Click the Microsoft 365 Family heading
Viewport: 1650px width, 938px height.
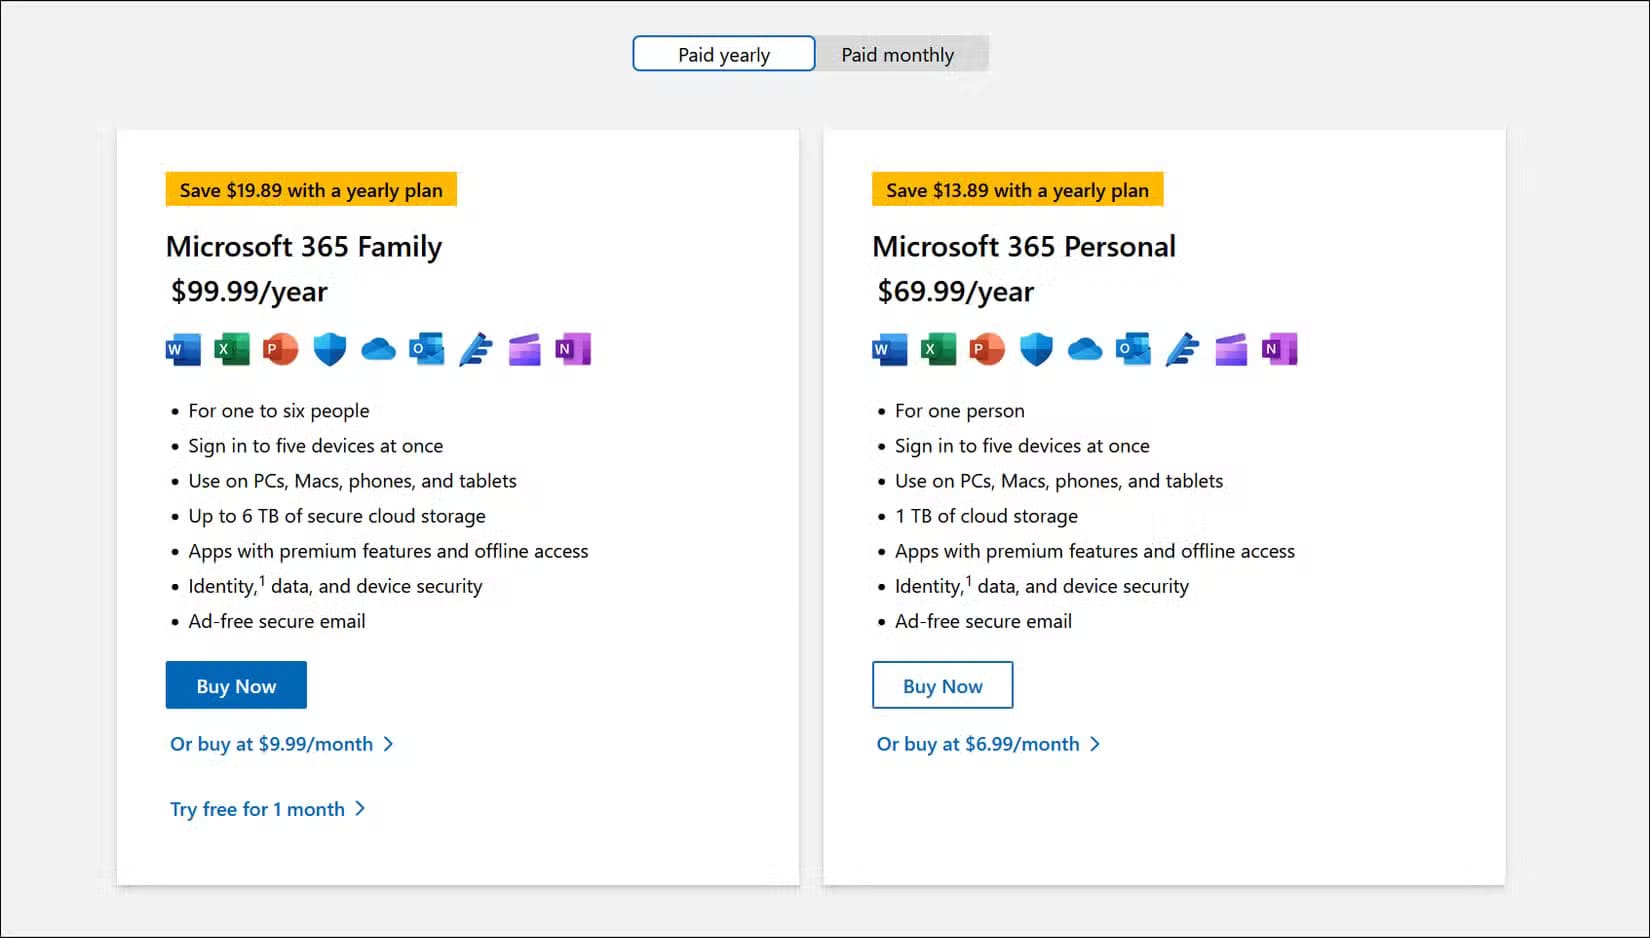[x=304, y=247]
